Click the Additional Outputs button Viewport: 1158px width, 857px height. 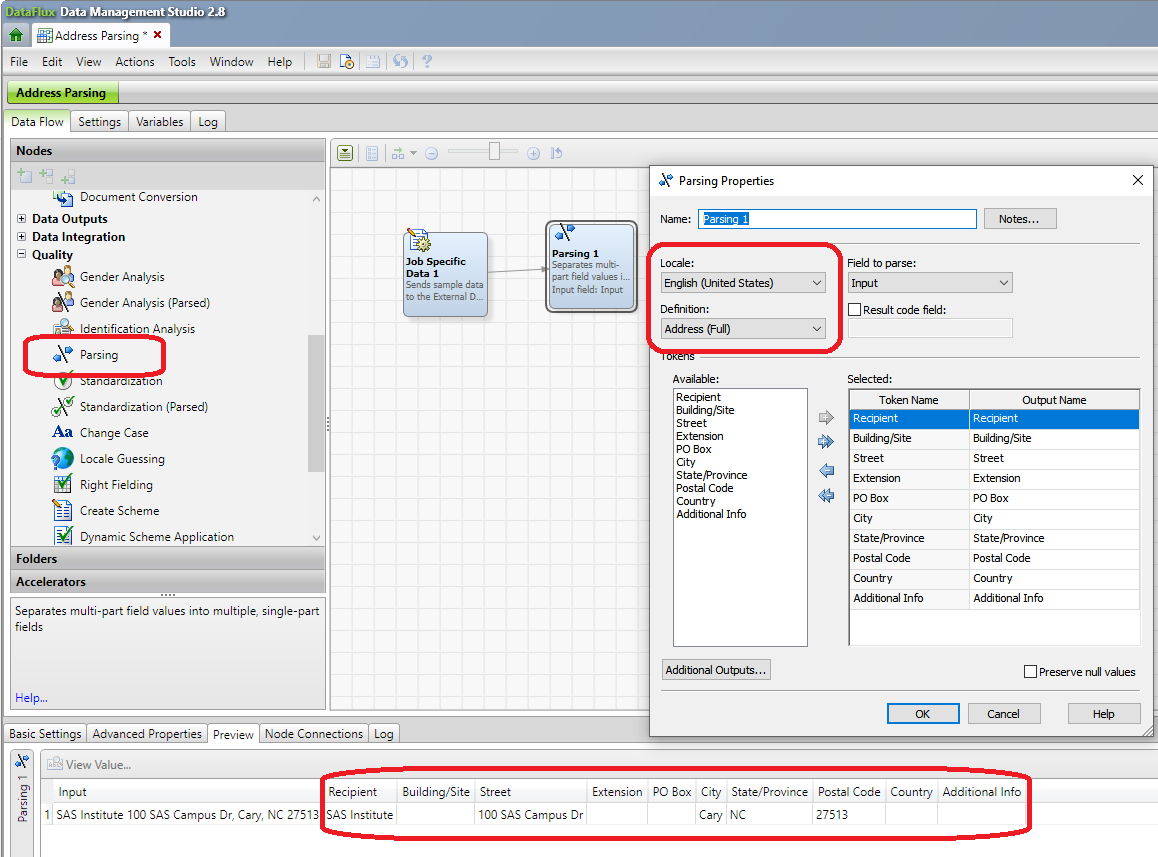pos(716,670)
